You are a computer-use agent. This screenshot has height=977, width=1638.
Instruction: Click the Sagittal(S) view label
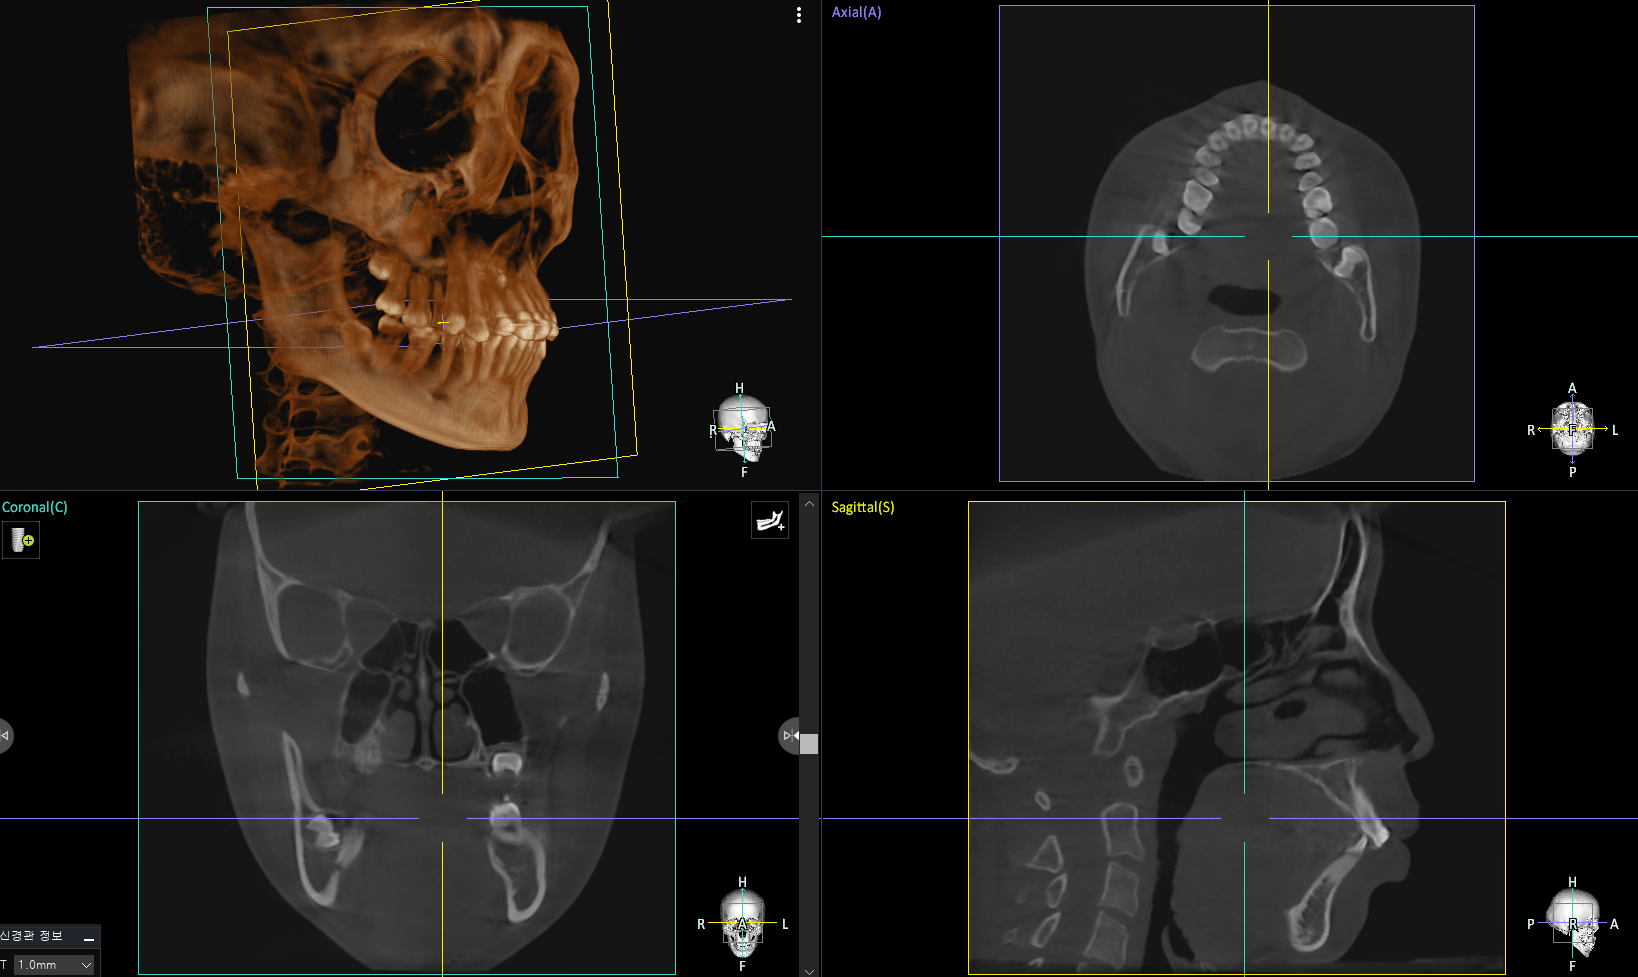[x=863, y=507]
